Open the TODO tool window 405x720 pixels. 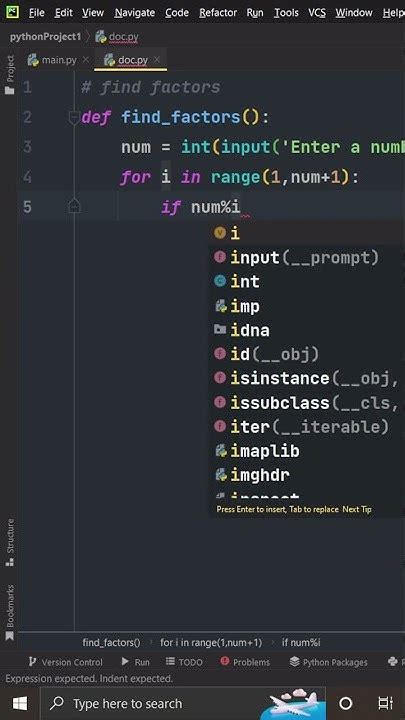(x=184, y=662)
